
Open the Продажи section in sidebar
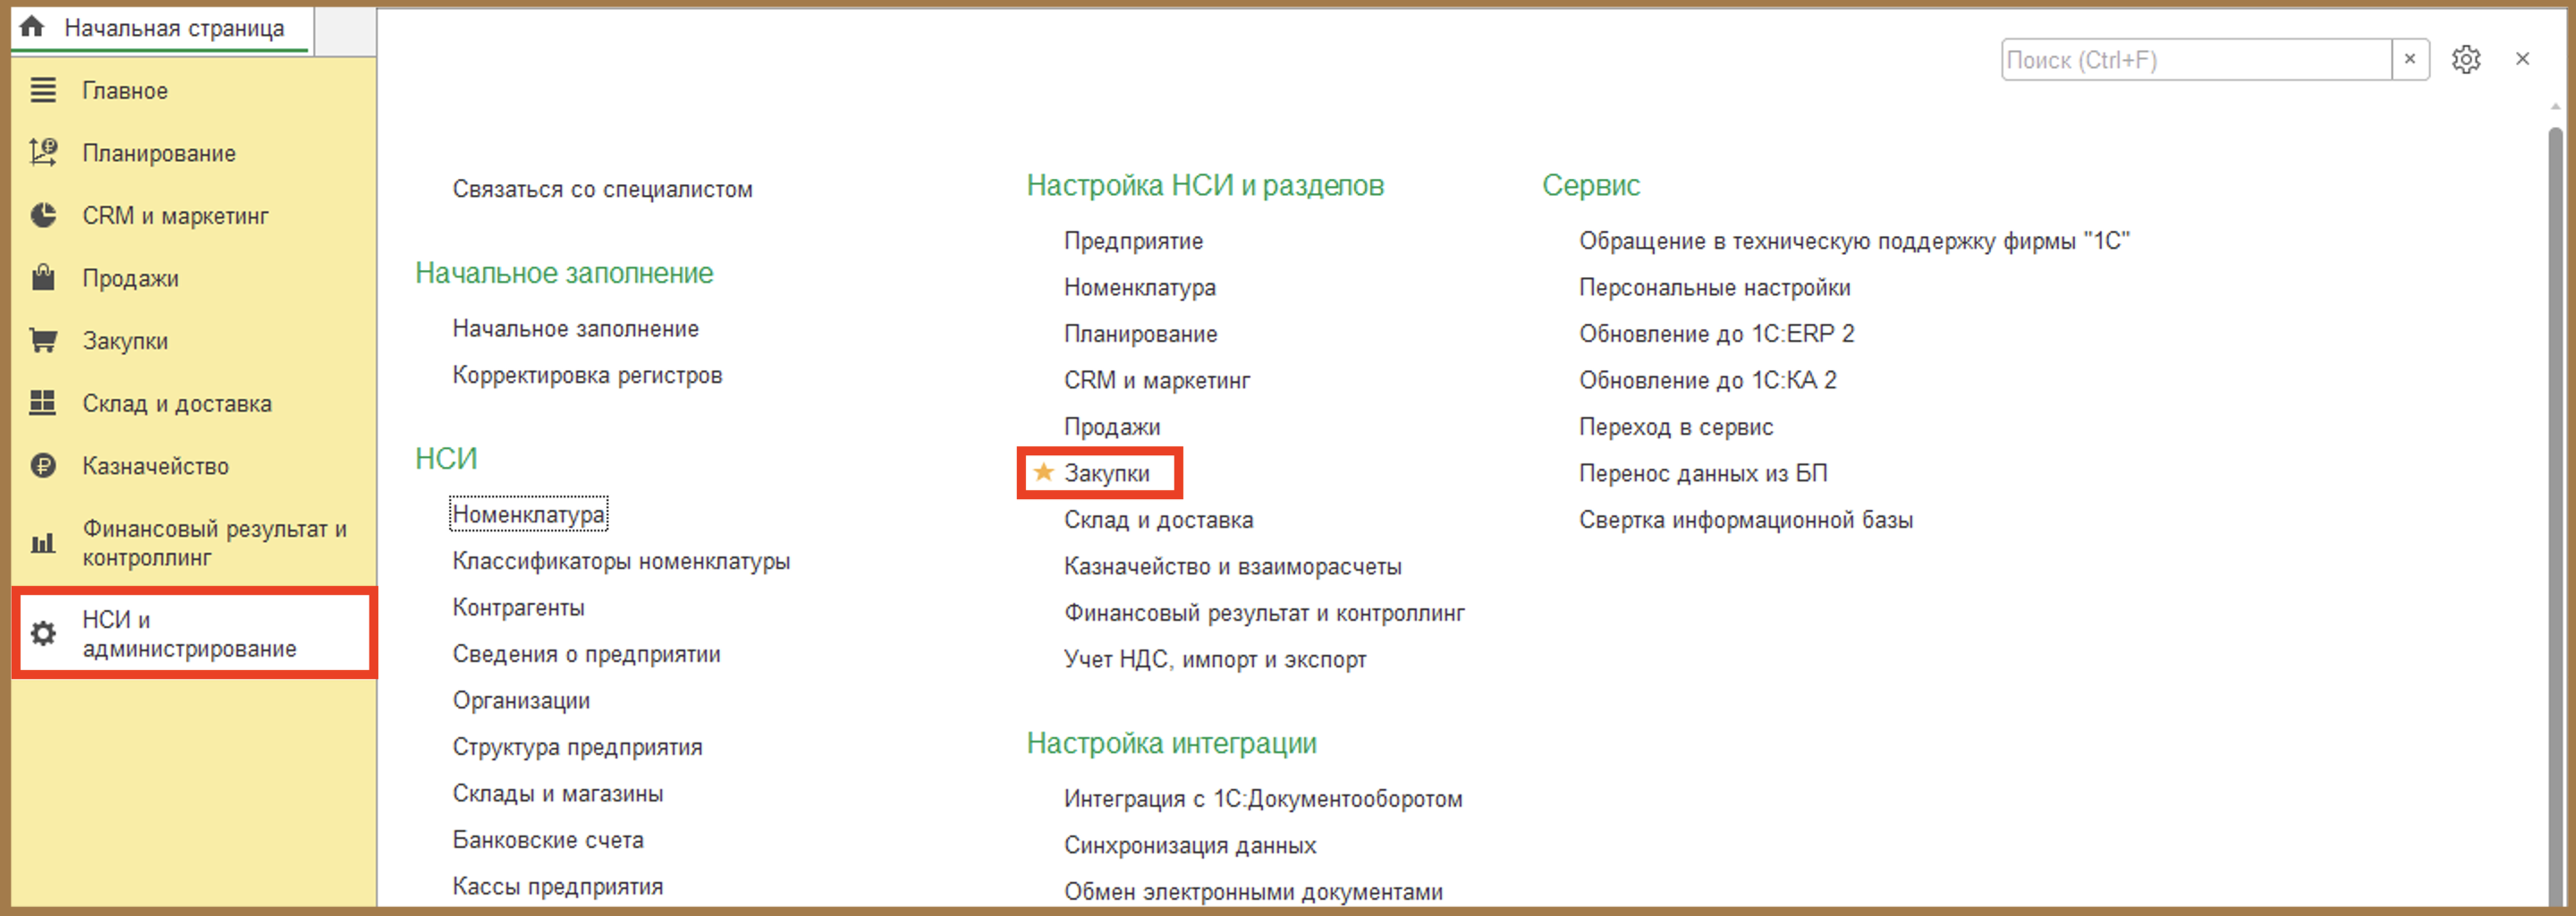[130, 278]
